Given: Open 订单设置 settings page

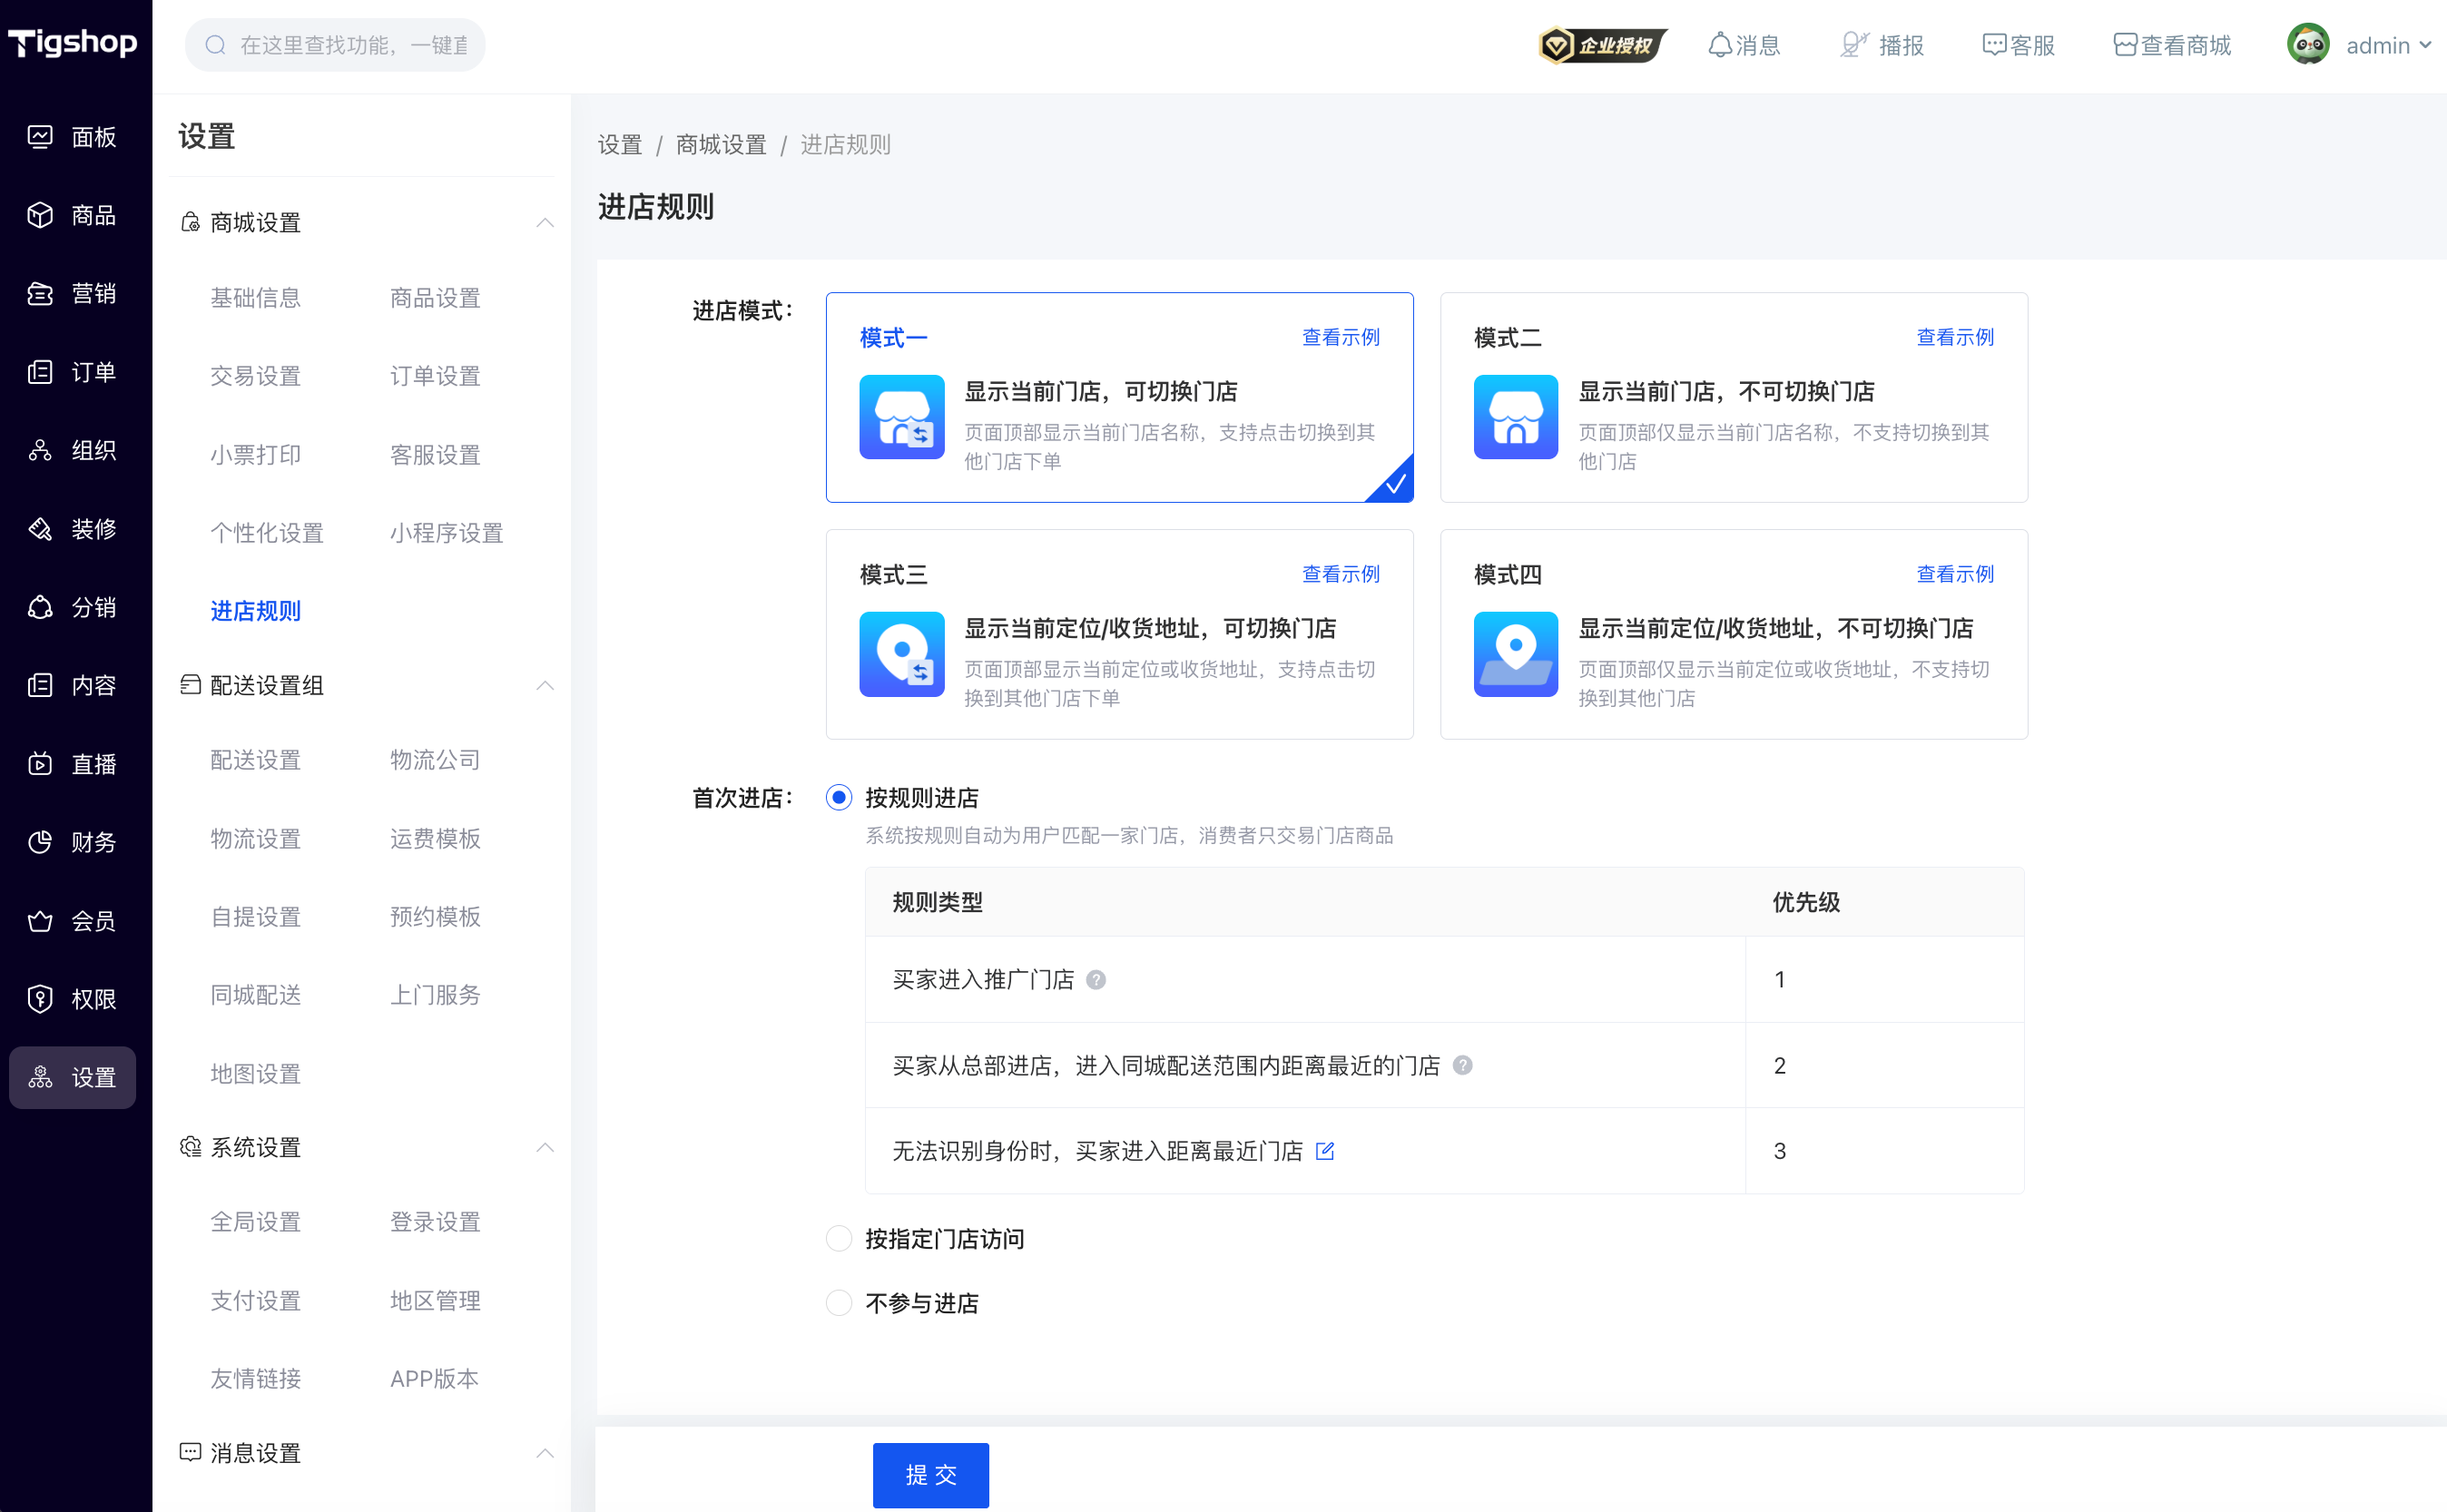Looking at the screenshot, I should point(435,376).
